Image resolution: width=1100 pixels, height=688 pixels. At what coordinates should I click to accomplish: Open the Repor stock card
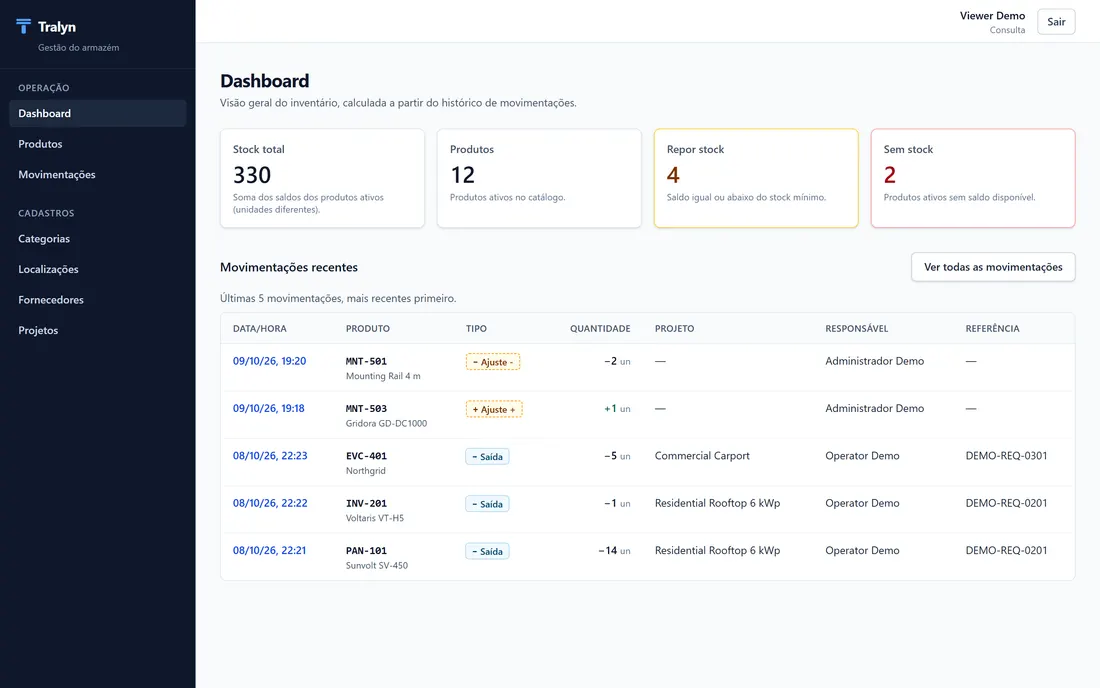pos(756,178)
